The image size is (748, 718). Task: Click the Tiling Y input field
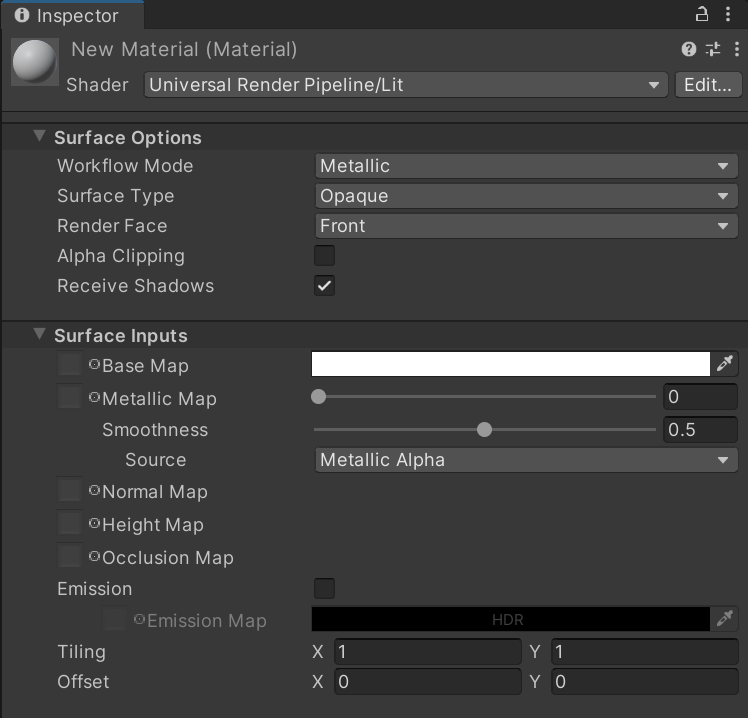click(644, 651)
